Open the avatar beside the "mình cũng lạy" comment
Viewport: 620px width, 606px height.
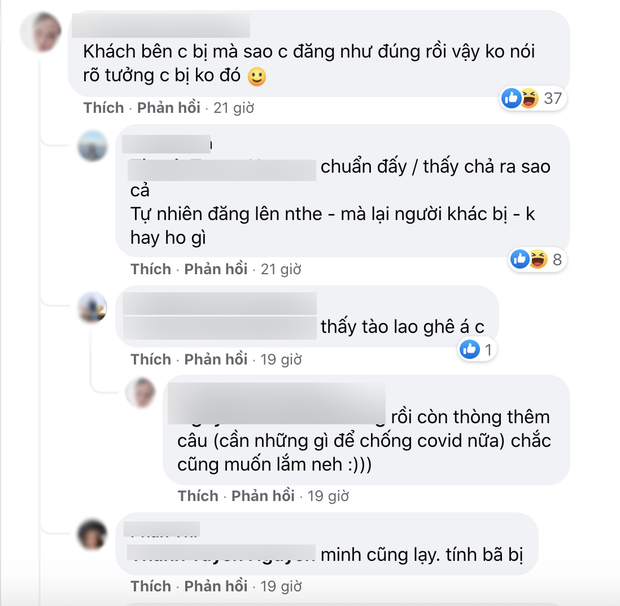coord(93,532)
